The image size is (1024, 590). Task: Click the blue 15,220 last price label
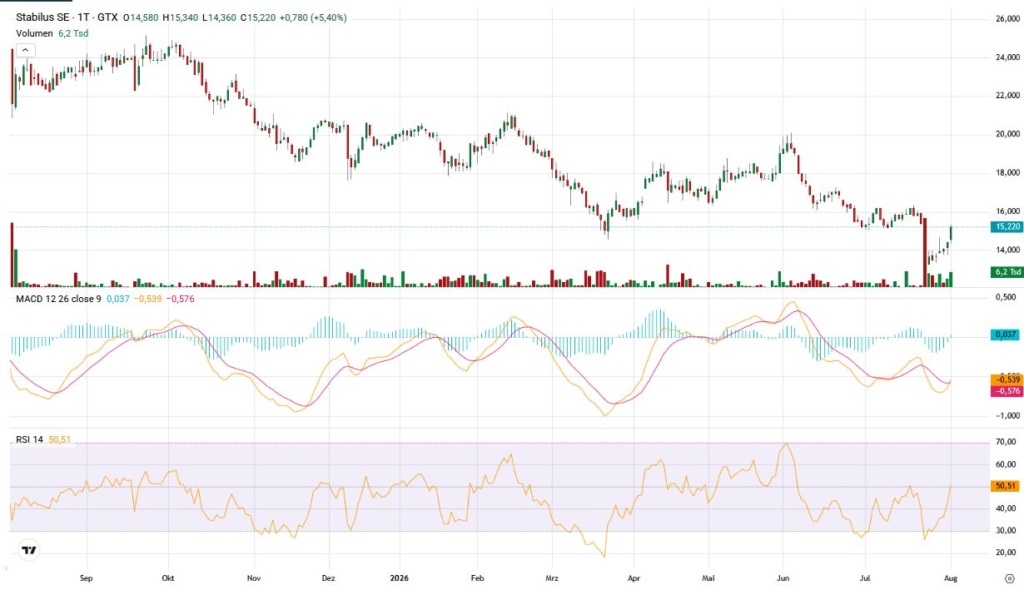tap(1006, 227)
